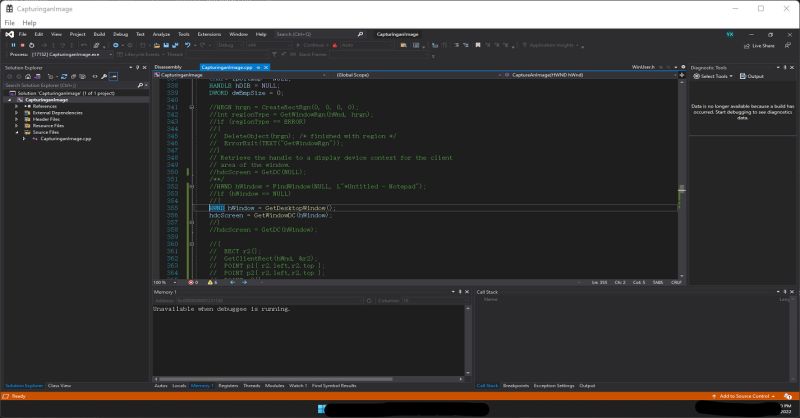The image size is (800, 418).
Task: Save the current file
Action: [166, 45]
